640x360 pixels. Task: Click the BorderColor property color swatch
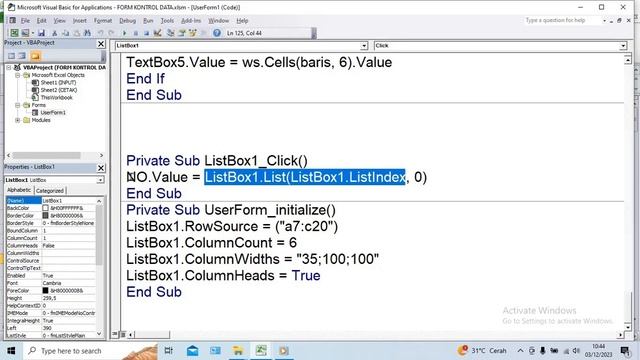45,216
